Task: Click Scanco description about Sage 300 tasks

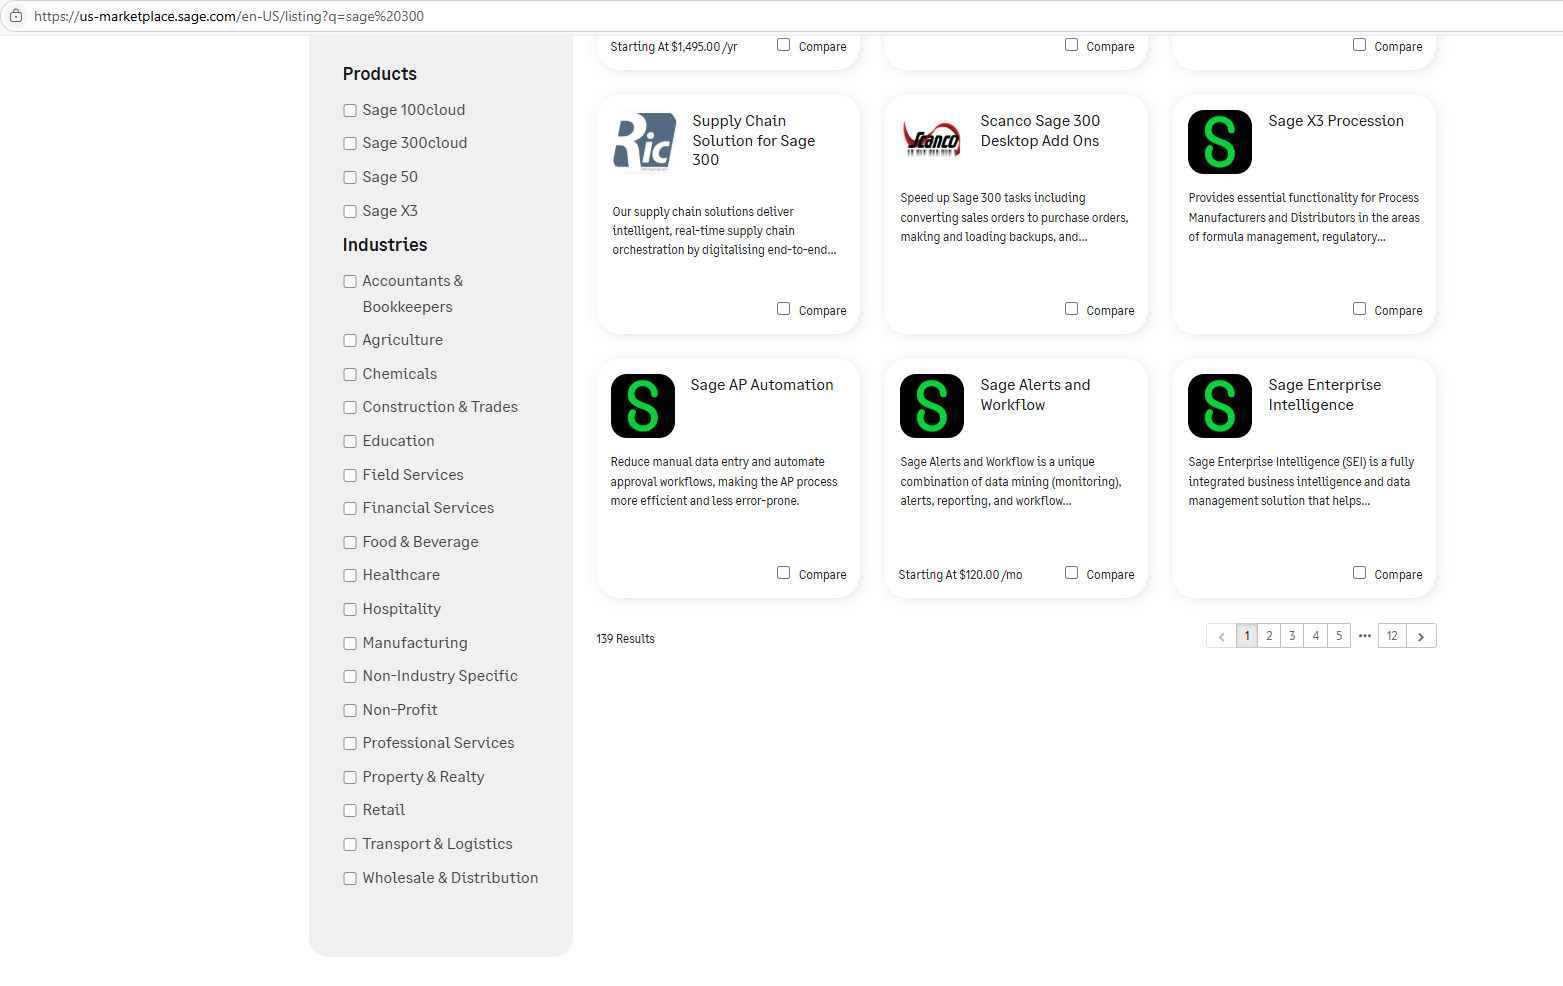Action: (x=1014, y=218)
